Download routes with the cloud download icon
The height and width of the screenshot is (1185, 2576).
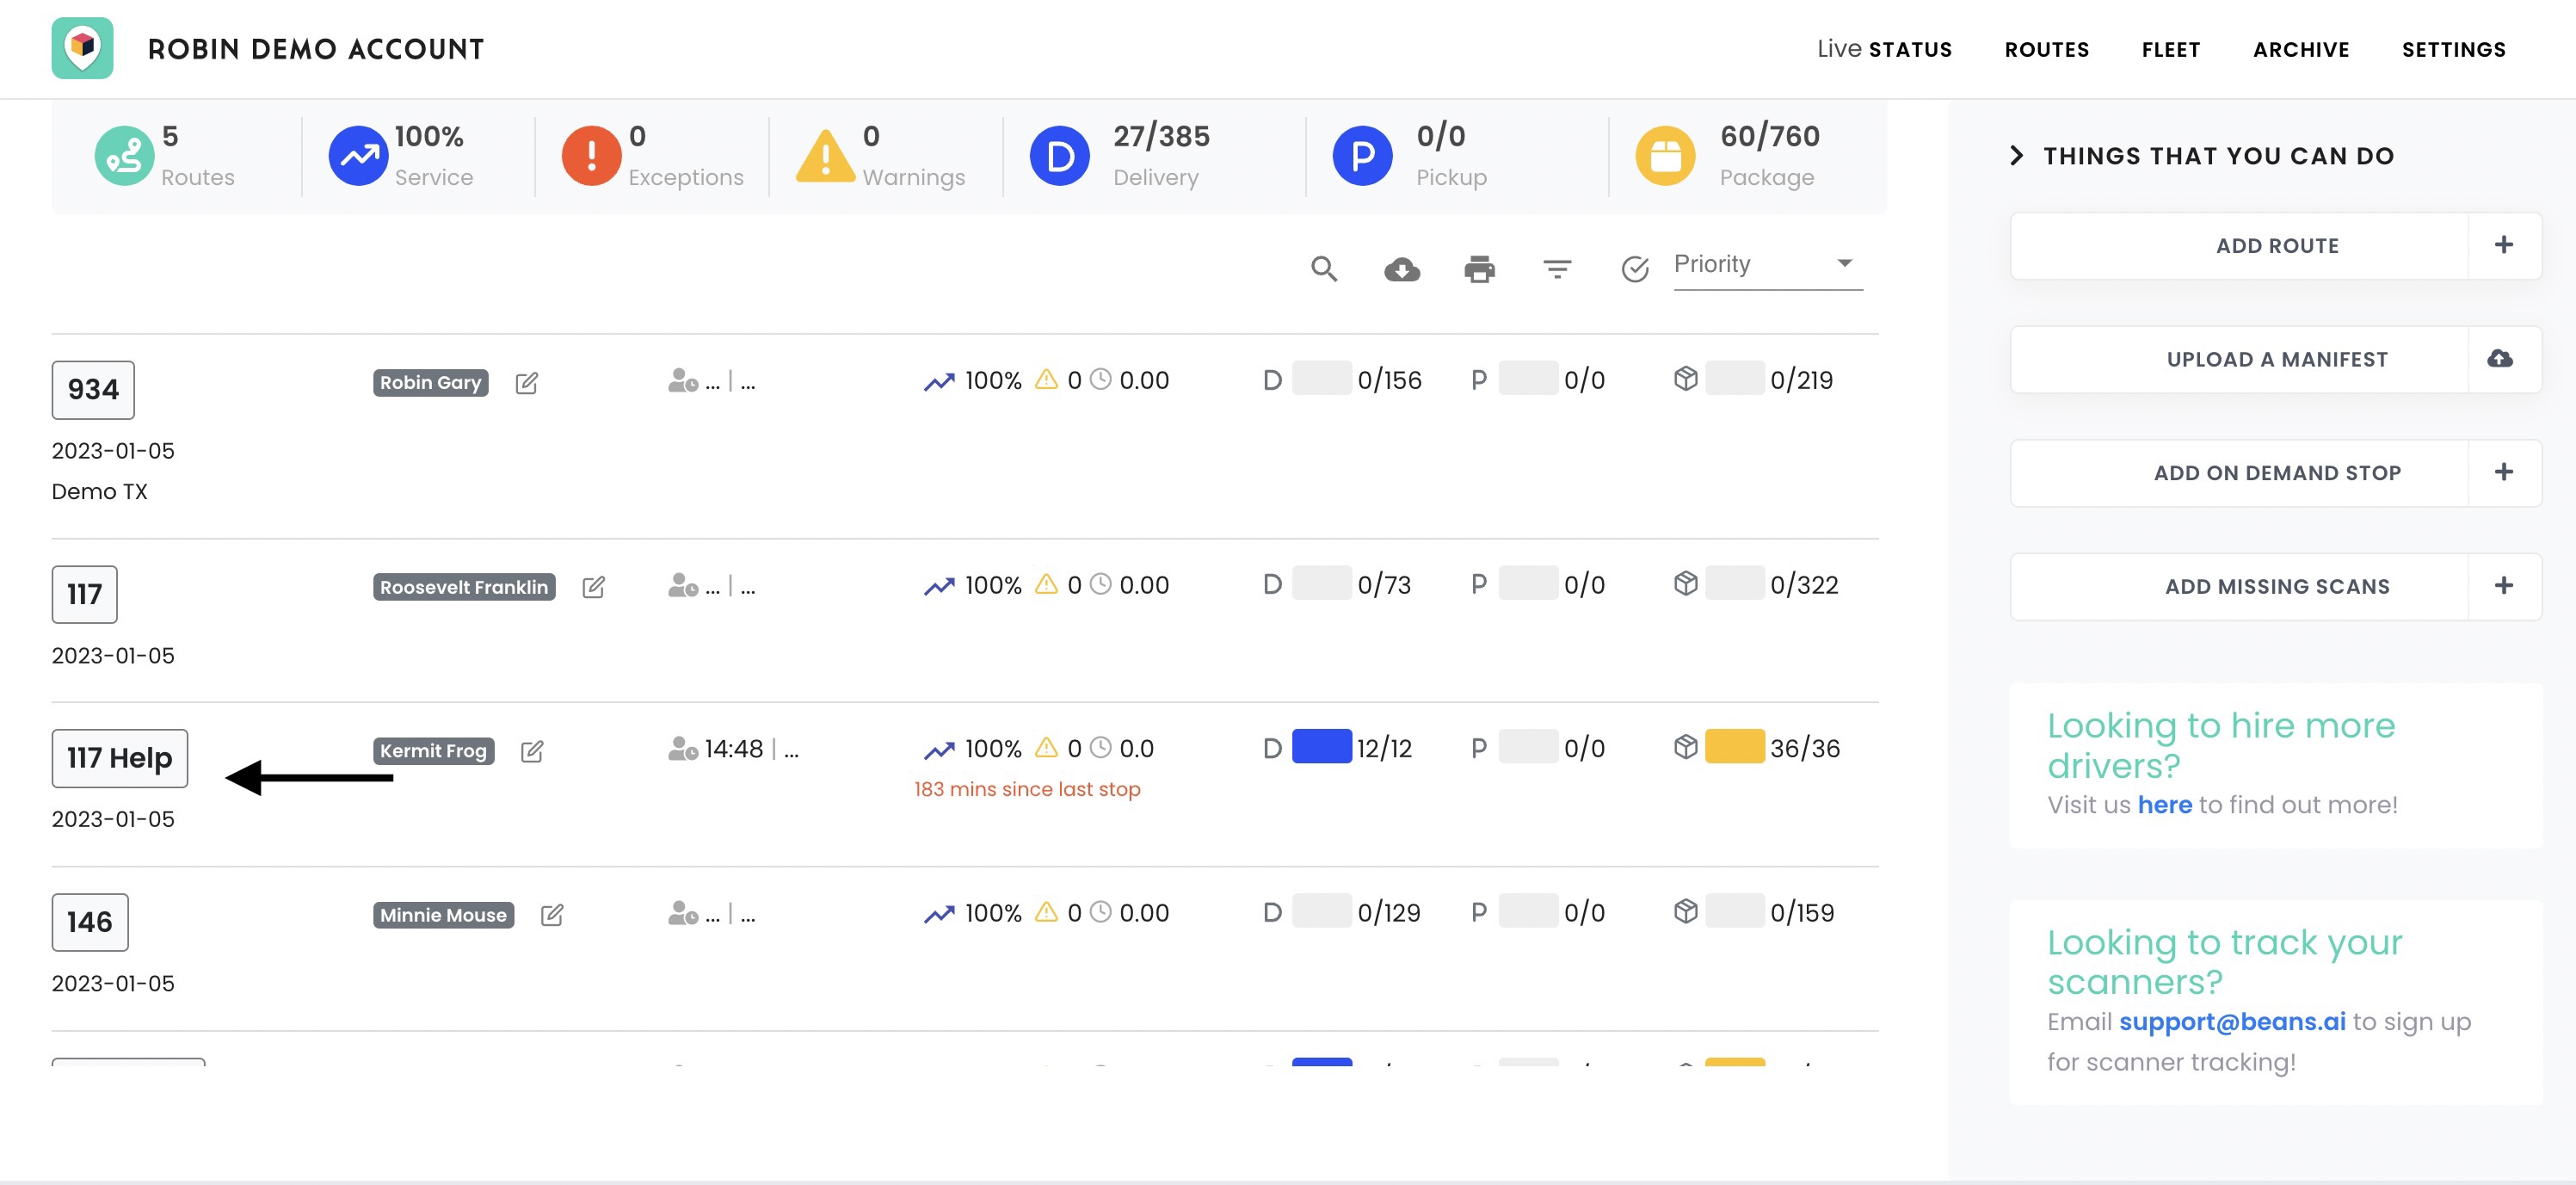click(x=1402, y=269)
